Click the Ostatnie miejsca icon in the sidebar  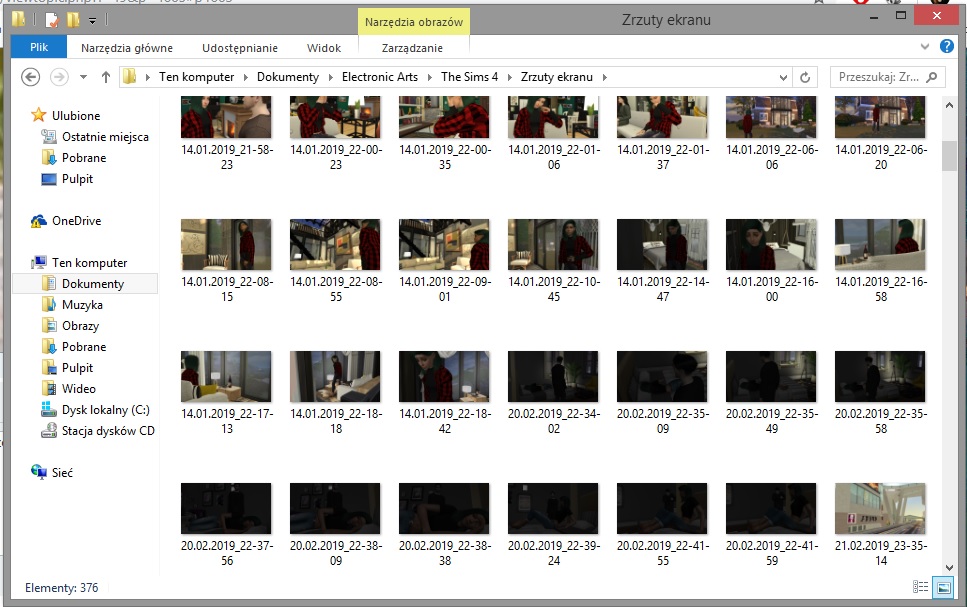pyautogui.click(x=49, y=136)
